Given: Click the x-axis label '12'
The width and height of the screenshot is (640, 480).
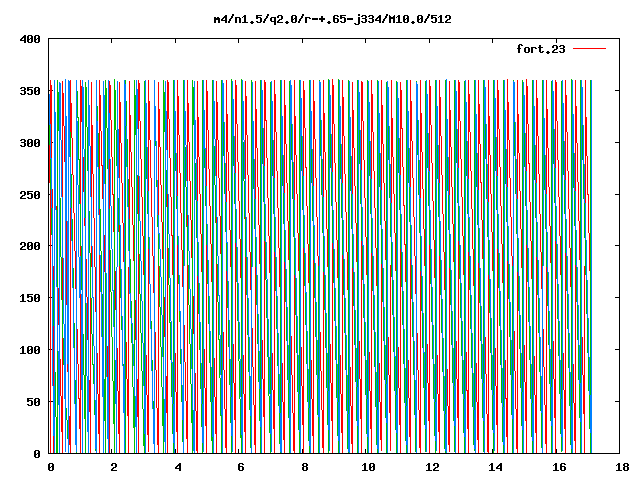Looking at the screenshot, I should (432, 467).
